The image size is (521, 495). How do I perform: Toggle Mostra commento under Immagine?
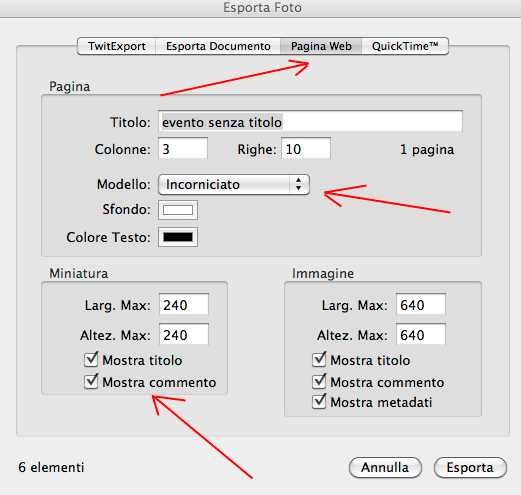click(319, 382)
